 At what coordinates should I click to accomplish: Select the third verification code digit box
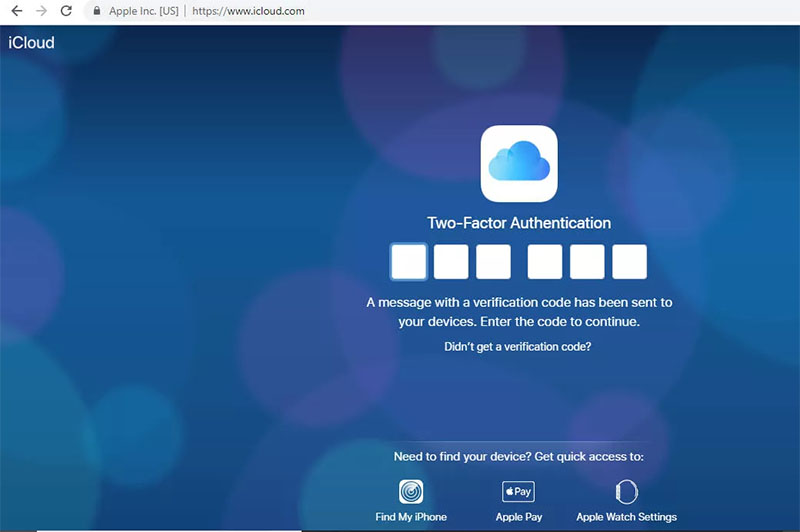[x=493, y=262]
